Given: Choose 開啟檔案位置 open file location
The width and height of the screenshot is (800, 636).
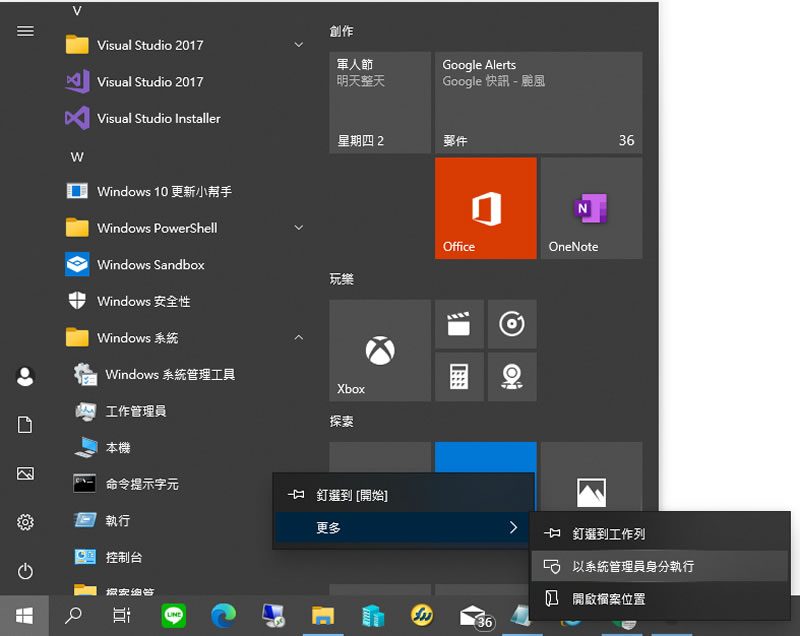Looking at the screenshot, I should pyautogui.click(x=660, y=599).
